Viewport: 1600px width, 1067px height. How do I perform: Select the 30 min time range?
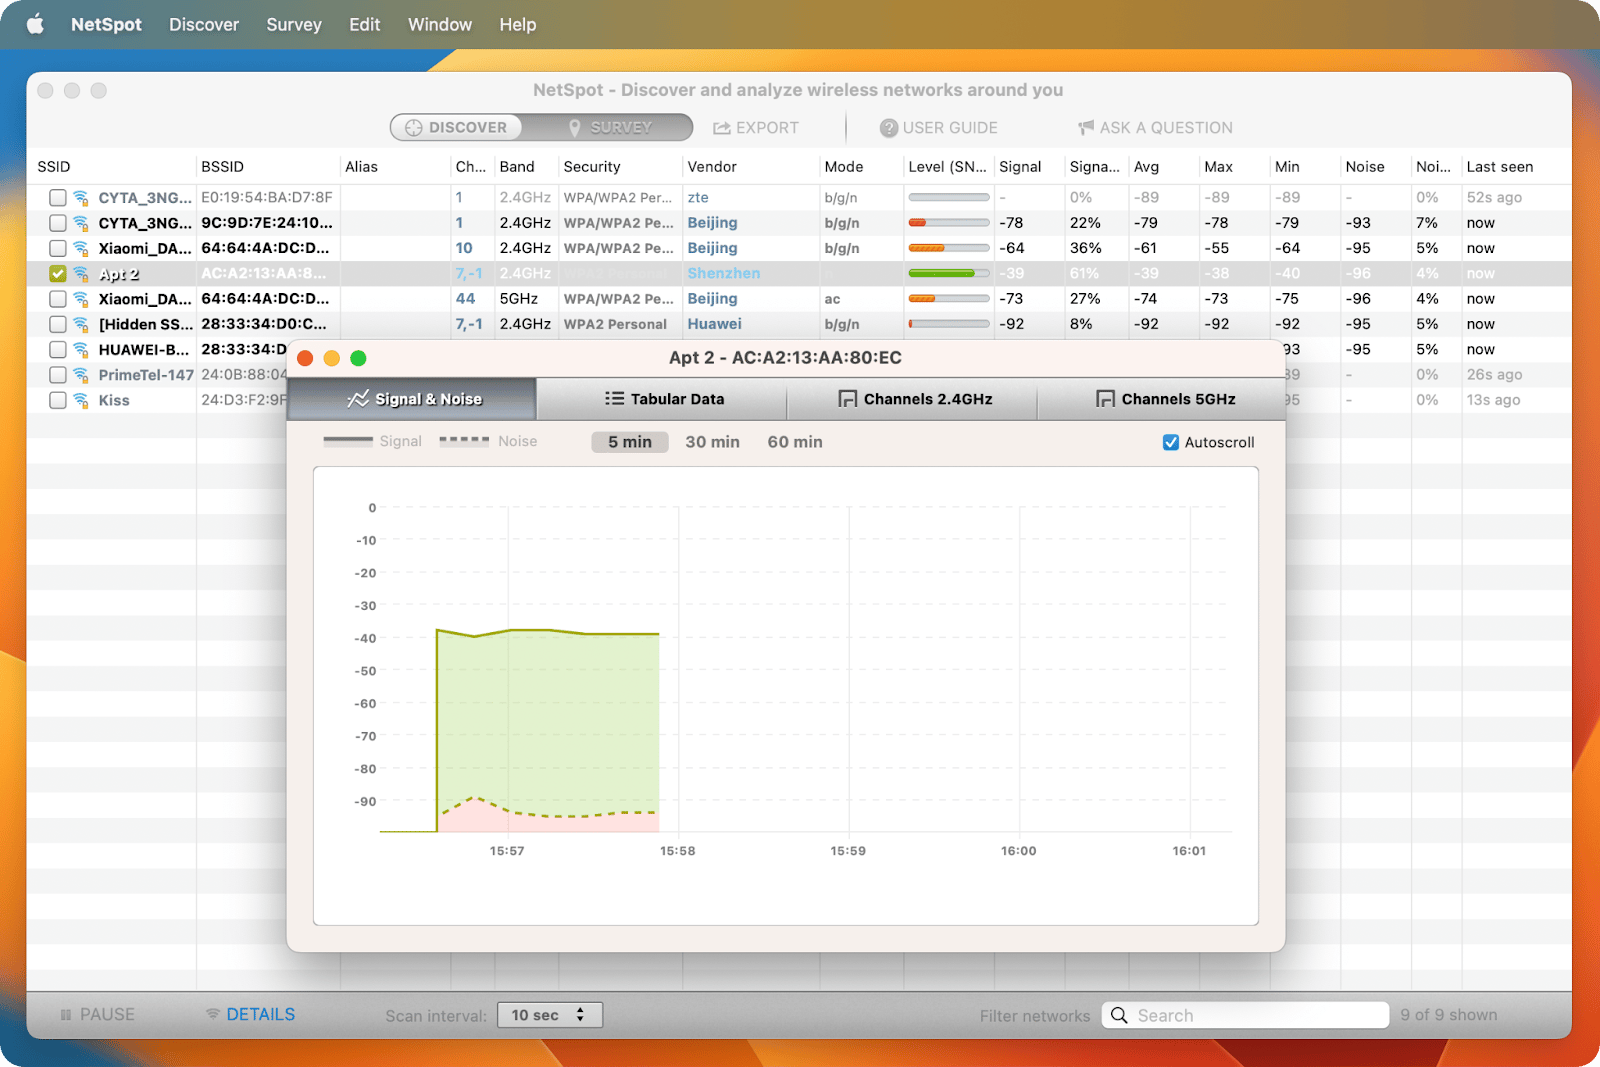(x=713, y=442)
